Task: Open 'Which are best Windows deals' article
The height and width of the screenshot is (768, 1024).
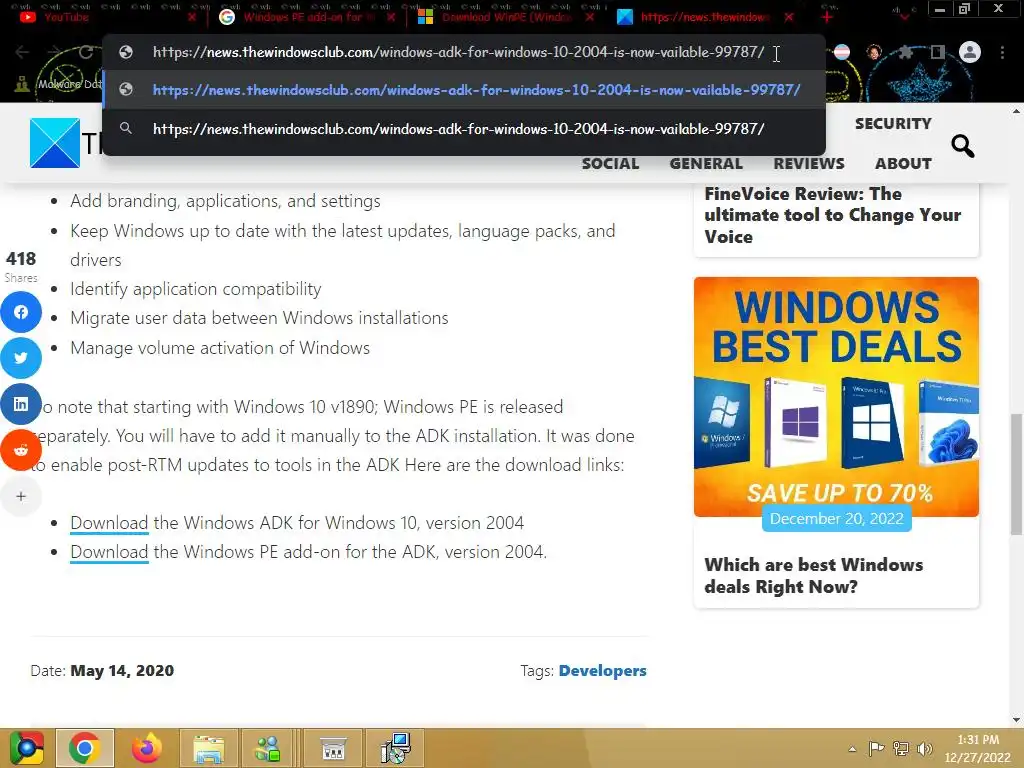Action: (814, 575)
